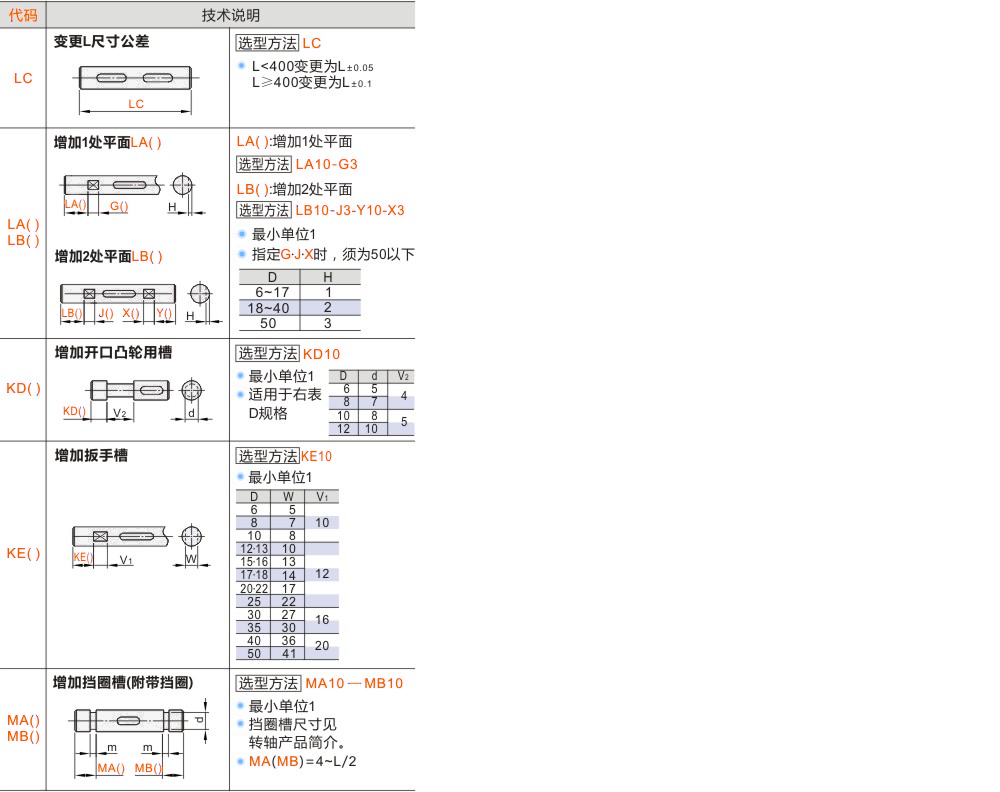Image resolution: width=1000 pixels, height=792 pixels.
Task: Click the 增加2处平面LB( ) heading
Action: (108, 256)
